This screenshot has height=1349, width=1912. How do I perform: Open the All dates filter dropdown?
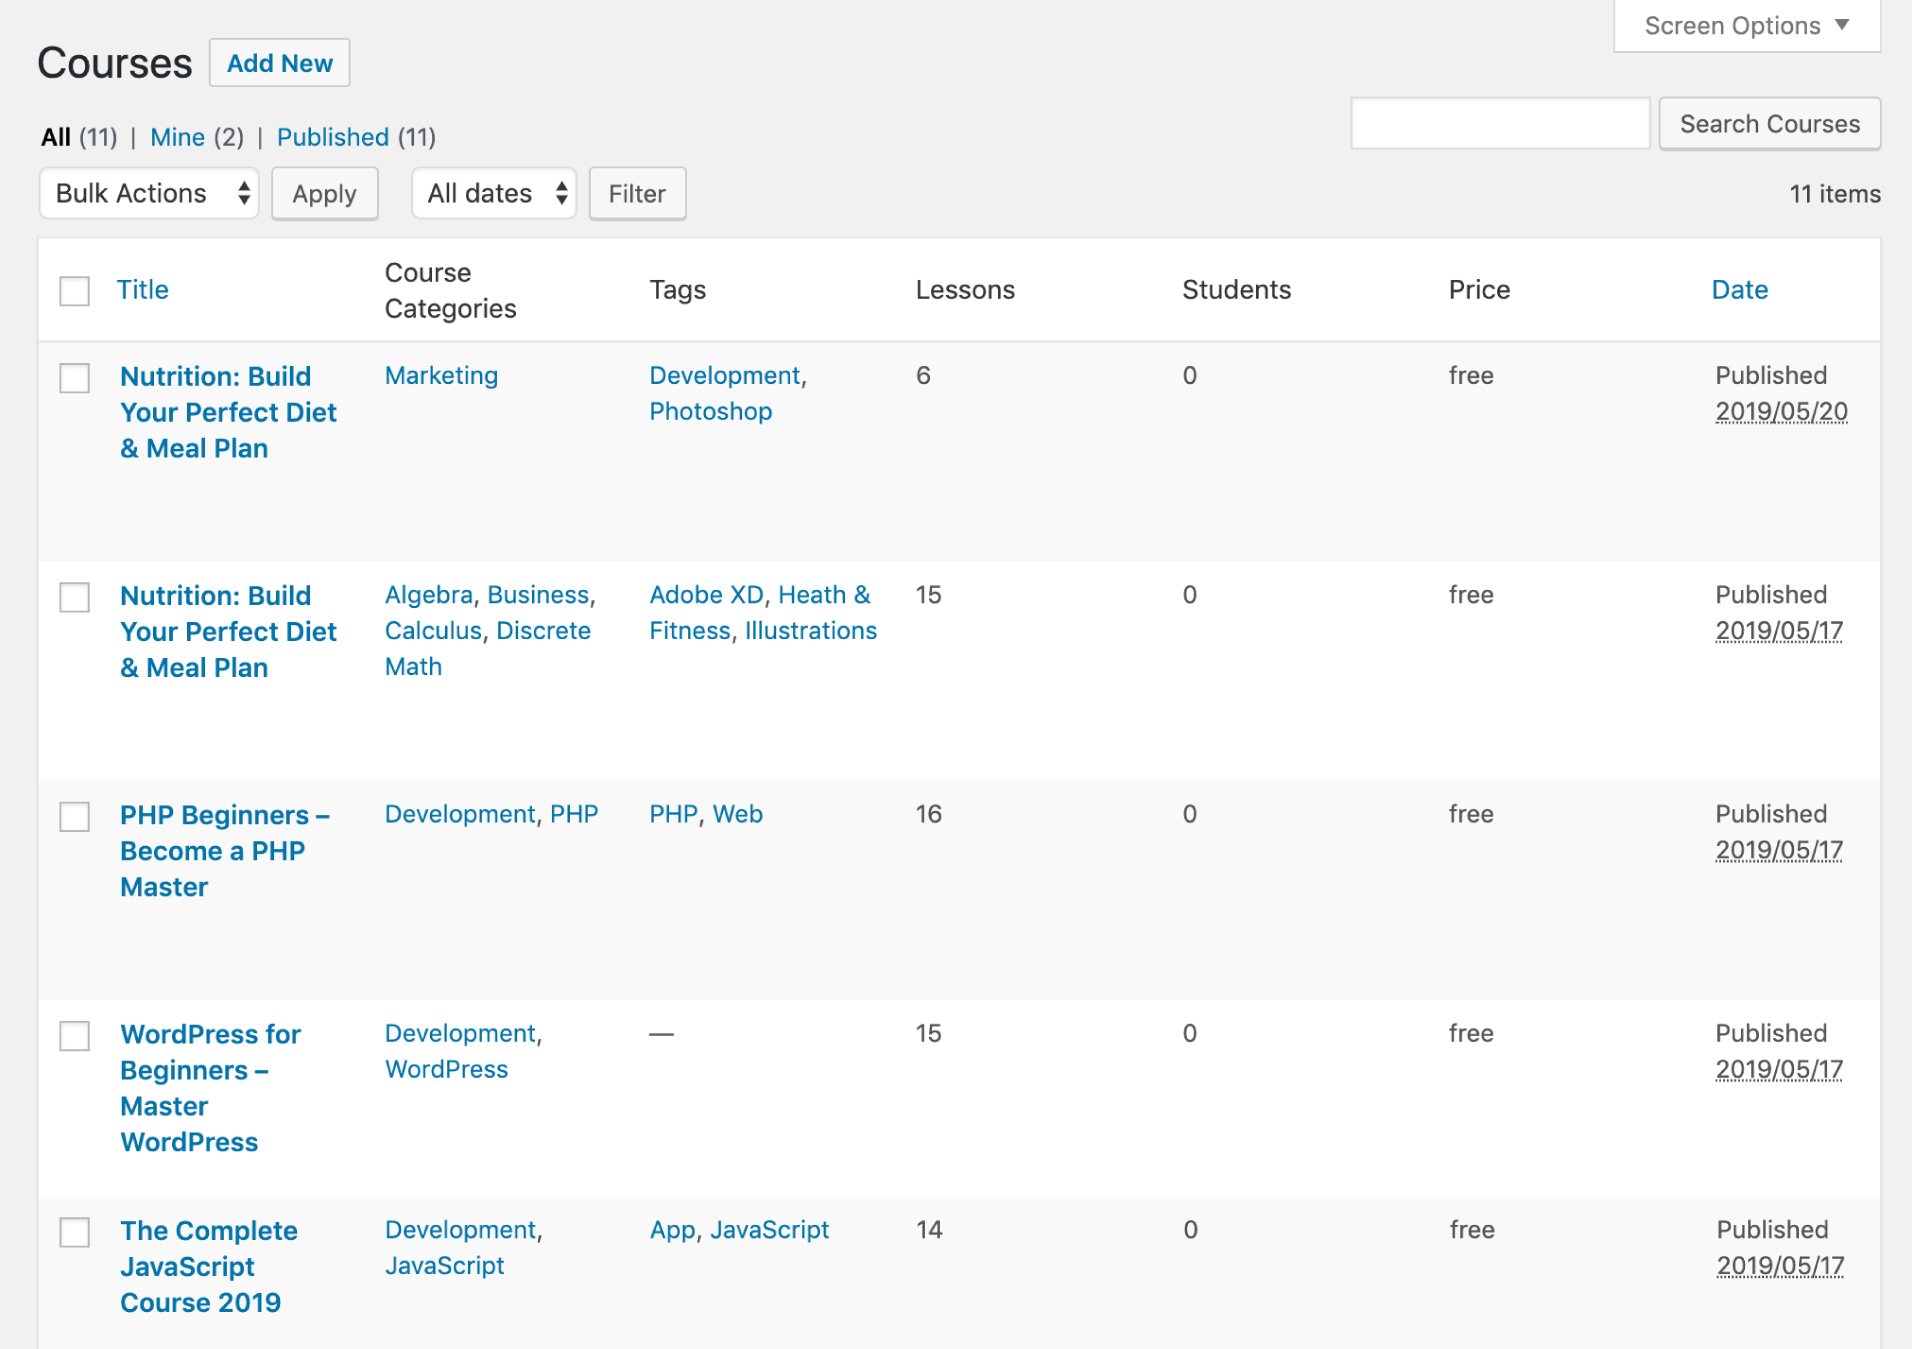pyautogui.click(x=493, y=193)
